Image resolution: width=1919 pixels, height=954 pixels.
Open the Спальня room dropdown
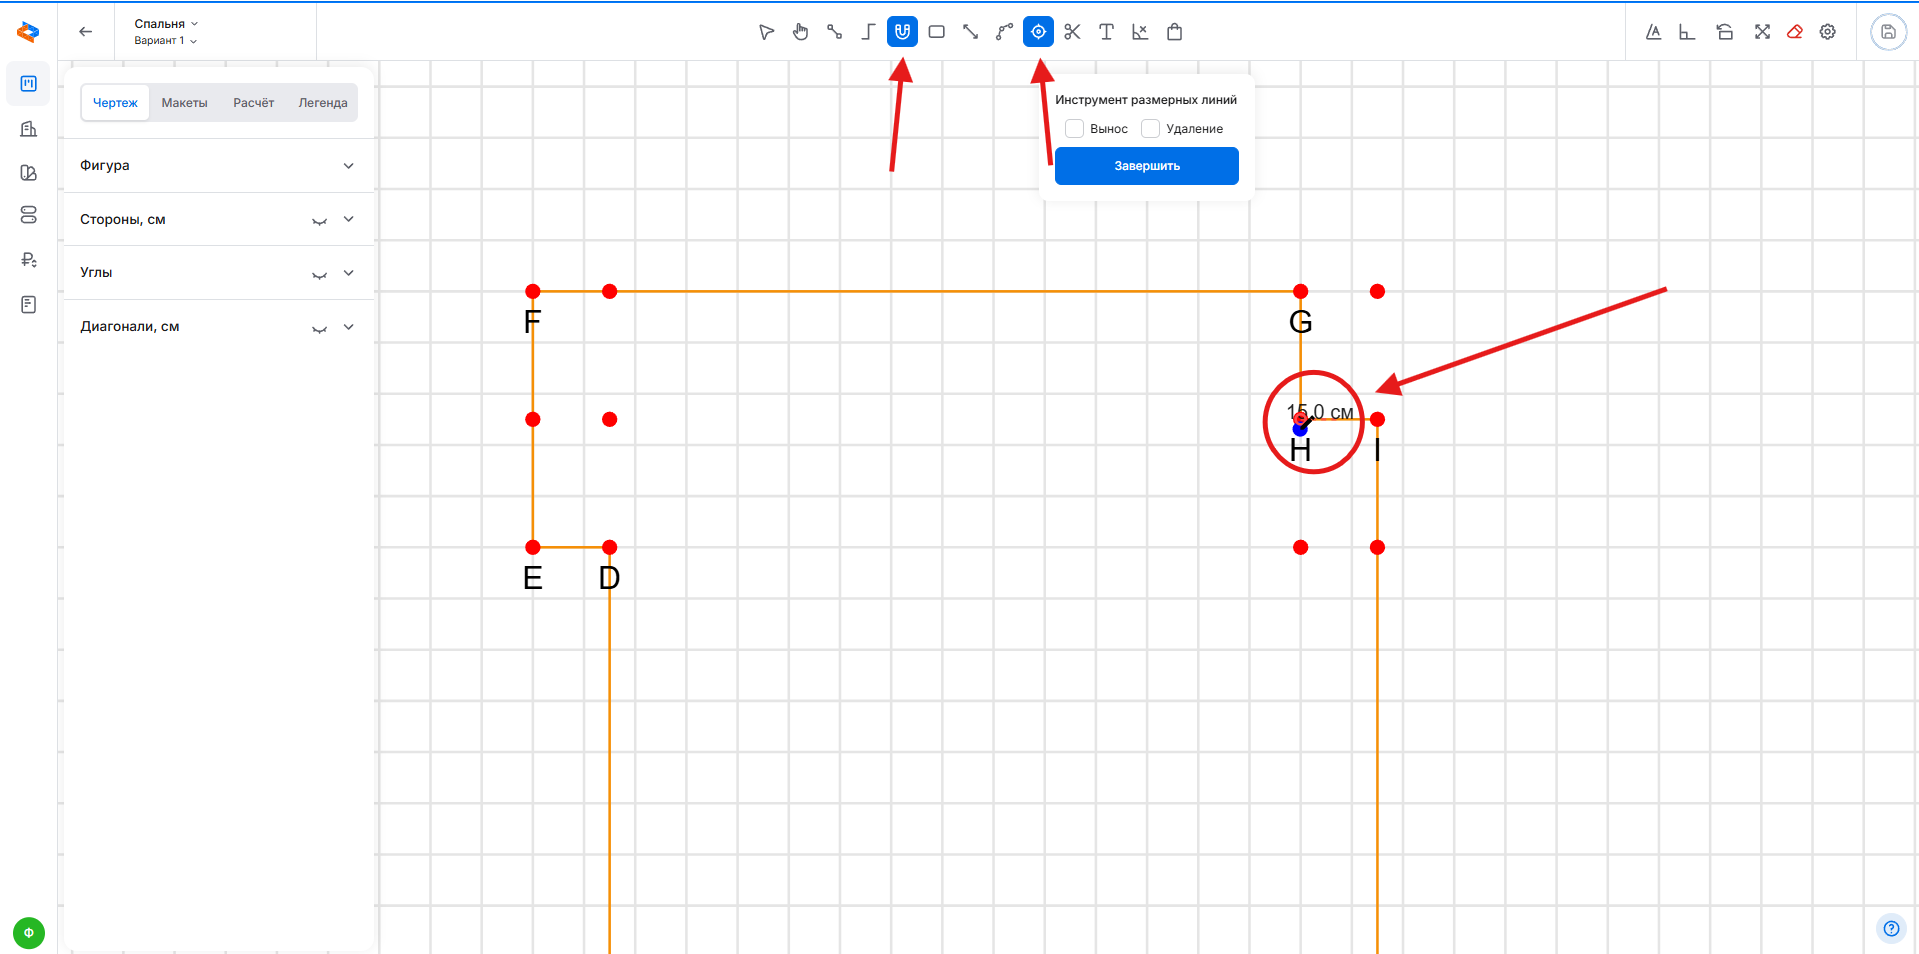tap(166, 24)
